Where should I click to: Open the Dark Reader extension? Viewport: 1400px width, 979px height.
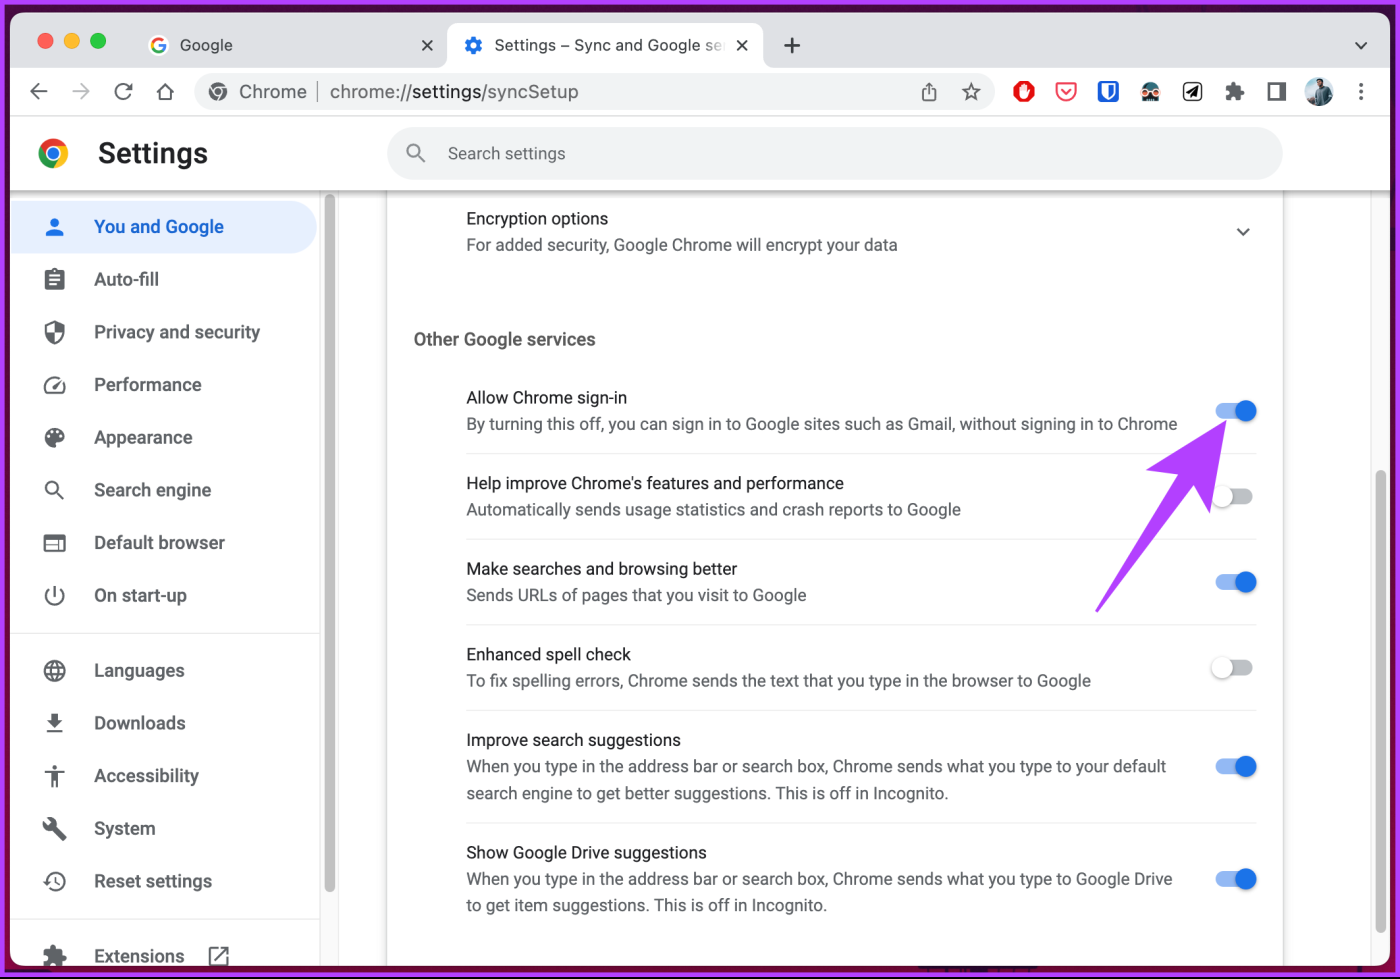(x=1149, y=91)
